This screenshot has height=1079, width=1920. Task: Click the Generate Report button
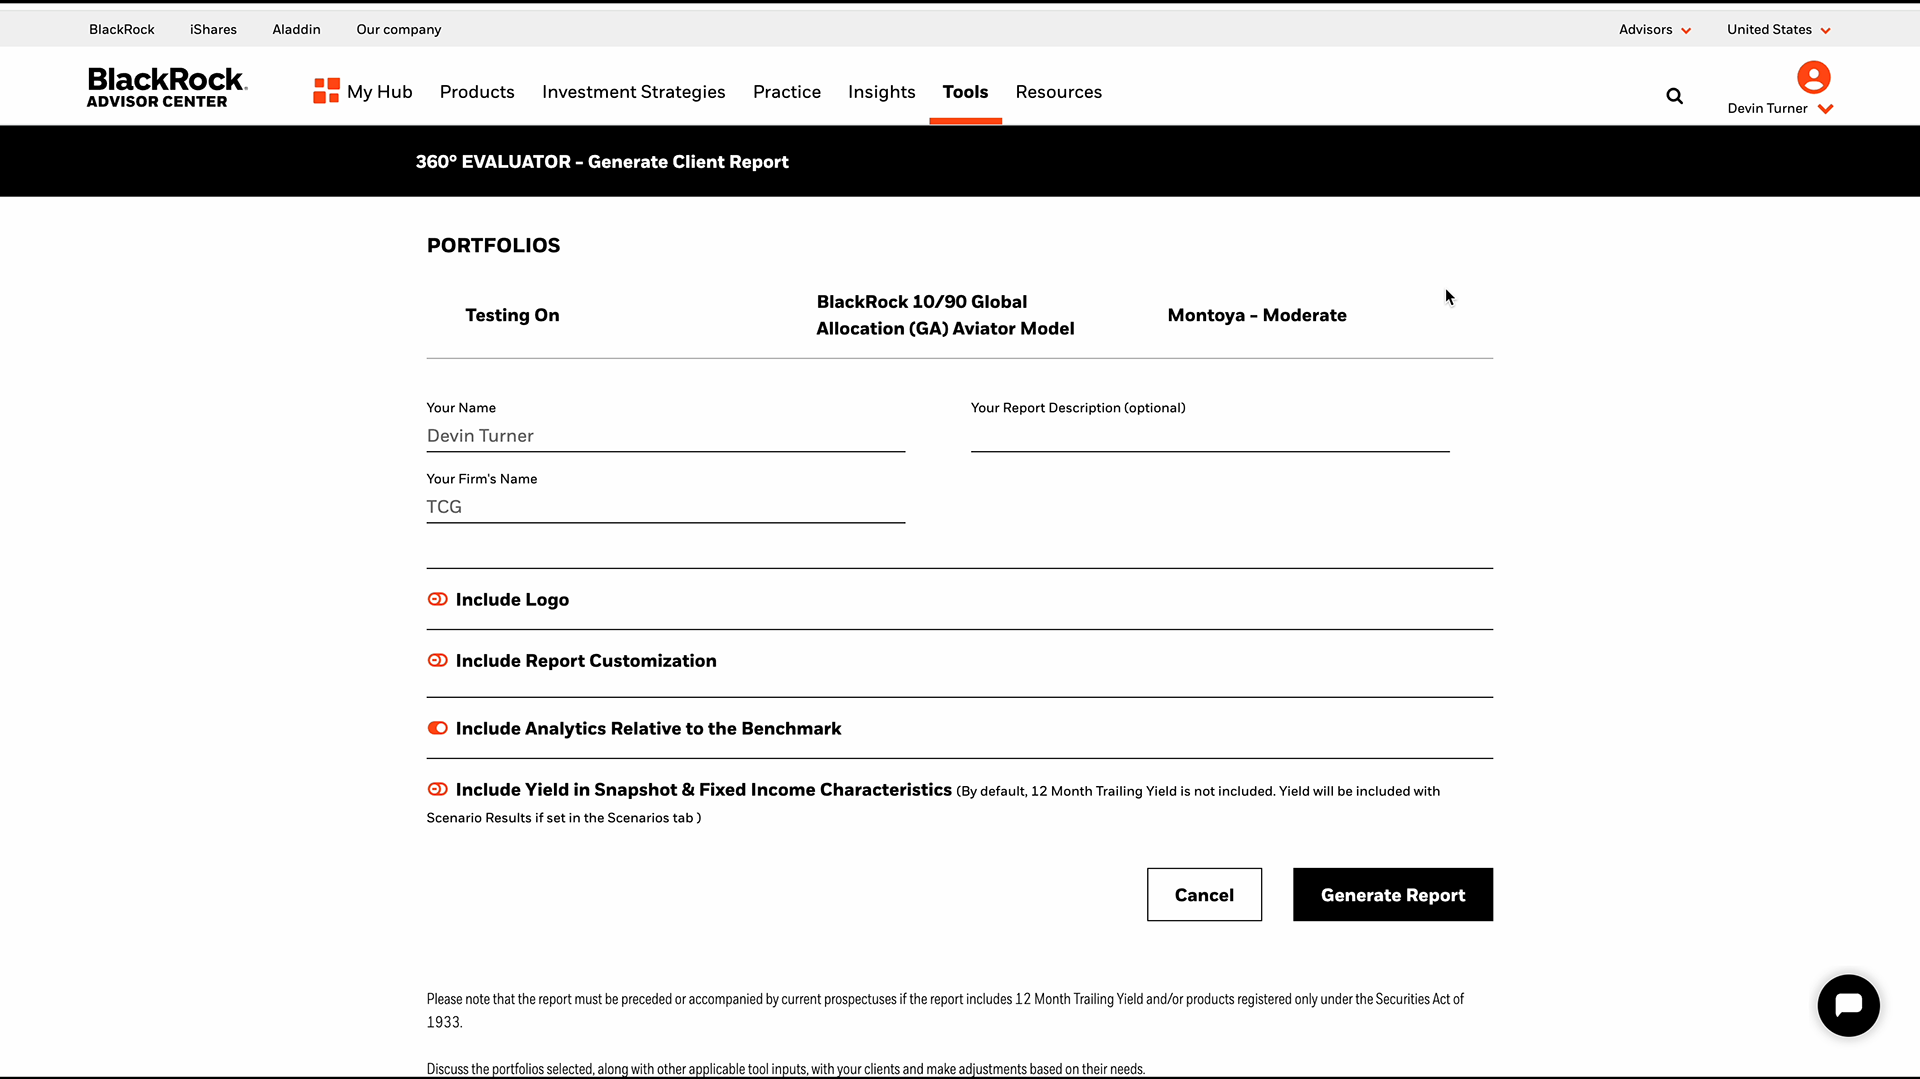click(1392, 894)
